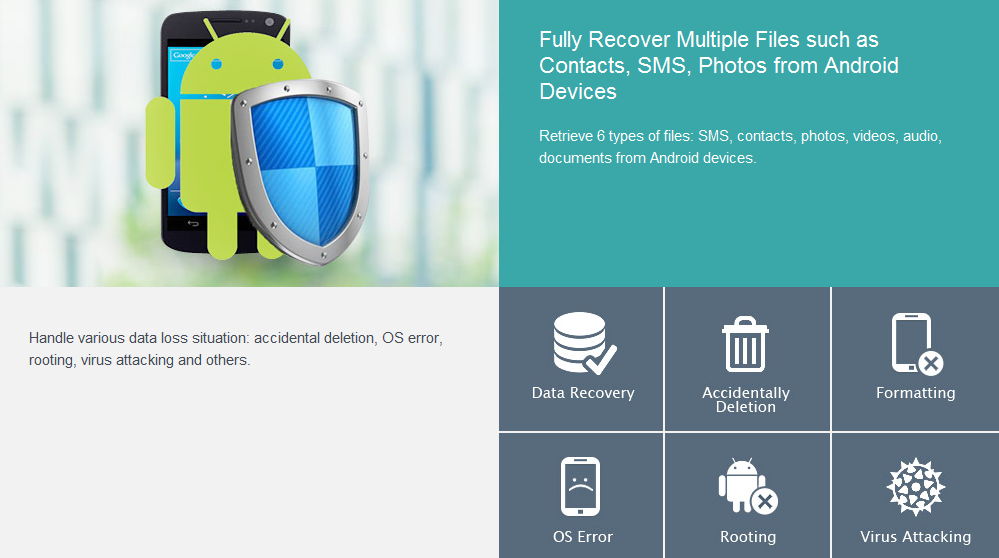This screenshot has height=558, width=999.
Task: Click the Android robot's left arm
Action: pyautogui.click(x=160, y=143)
